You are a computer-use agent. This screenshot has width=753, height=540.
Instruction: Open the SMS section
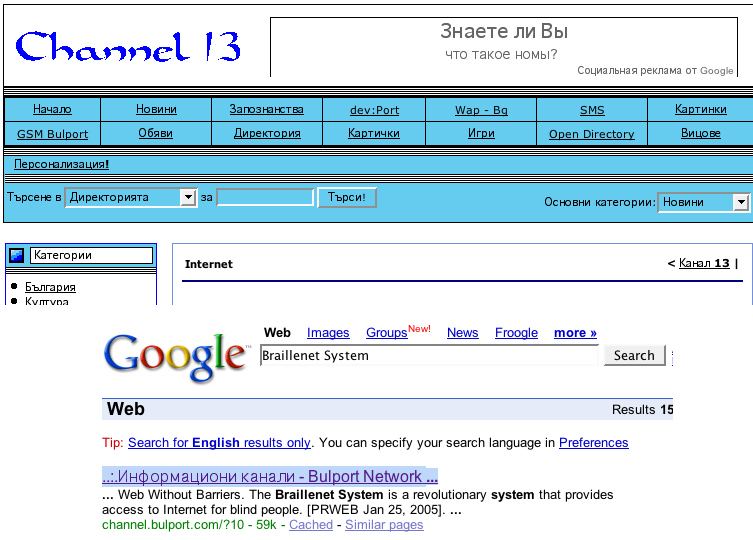point(592,110)
